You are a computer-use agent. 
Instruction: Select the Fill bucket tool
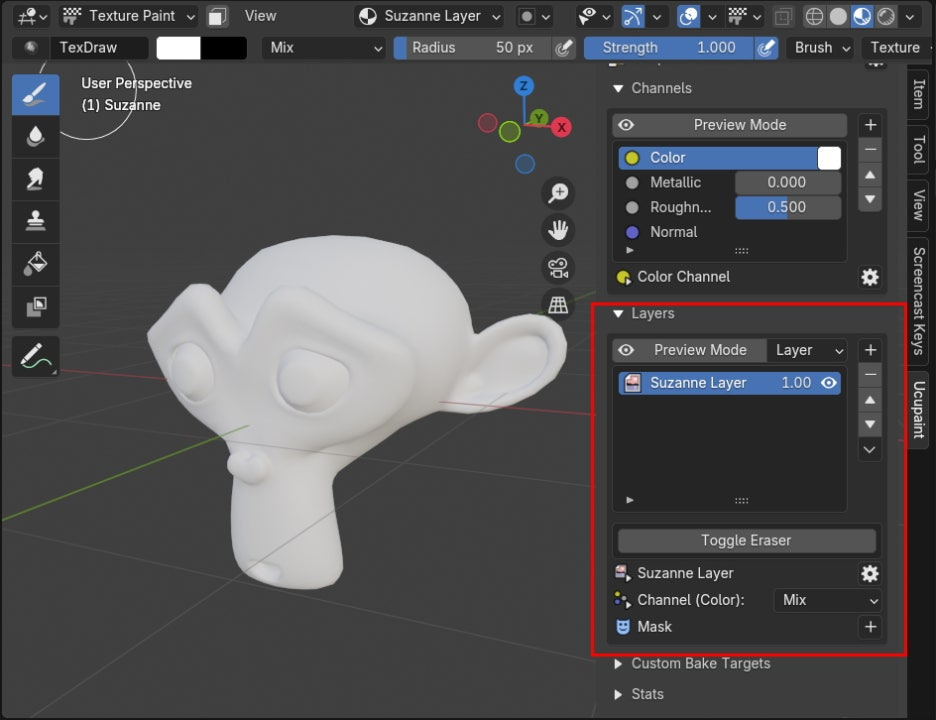coord(35,264)
